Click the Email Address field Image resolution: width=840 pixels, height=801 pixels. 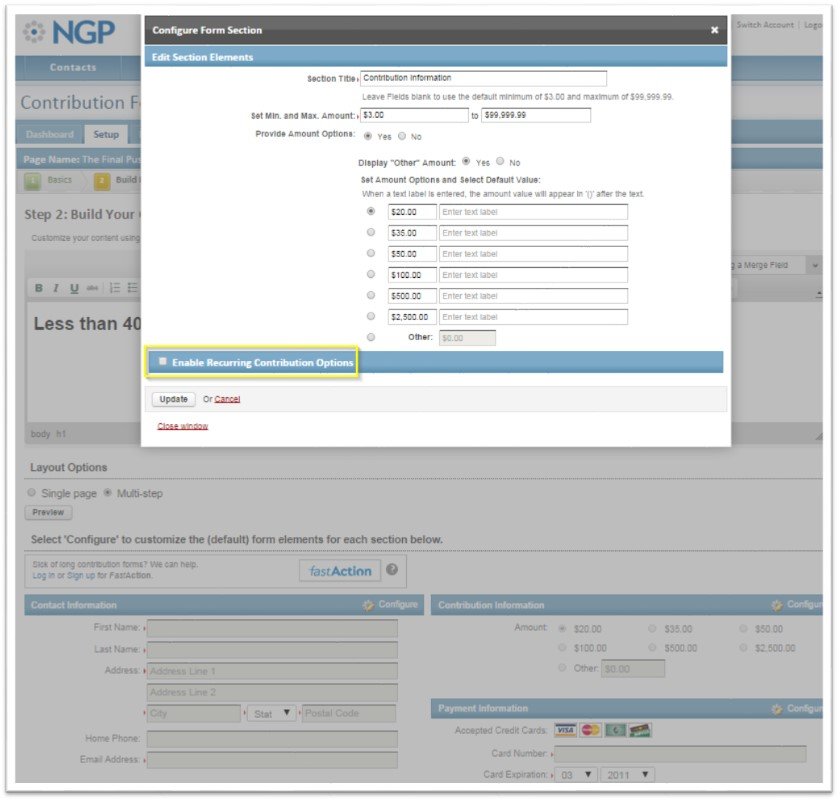[x=272, y=760]
